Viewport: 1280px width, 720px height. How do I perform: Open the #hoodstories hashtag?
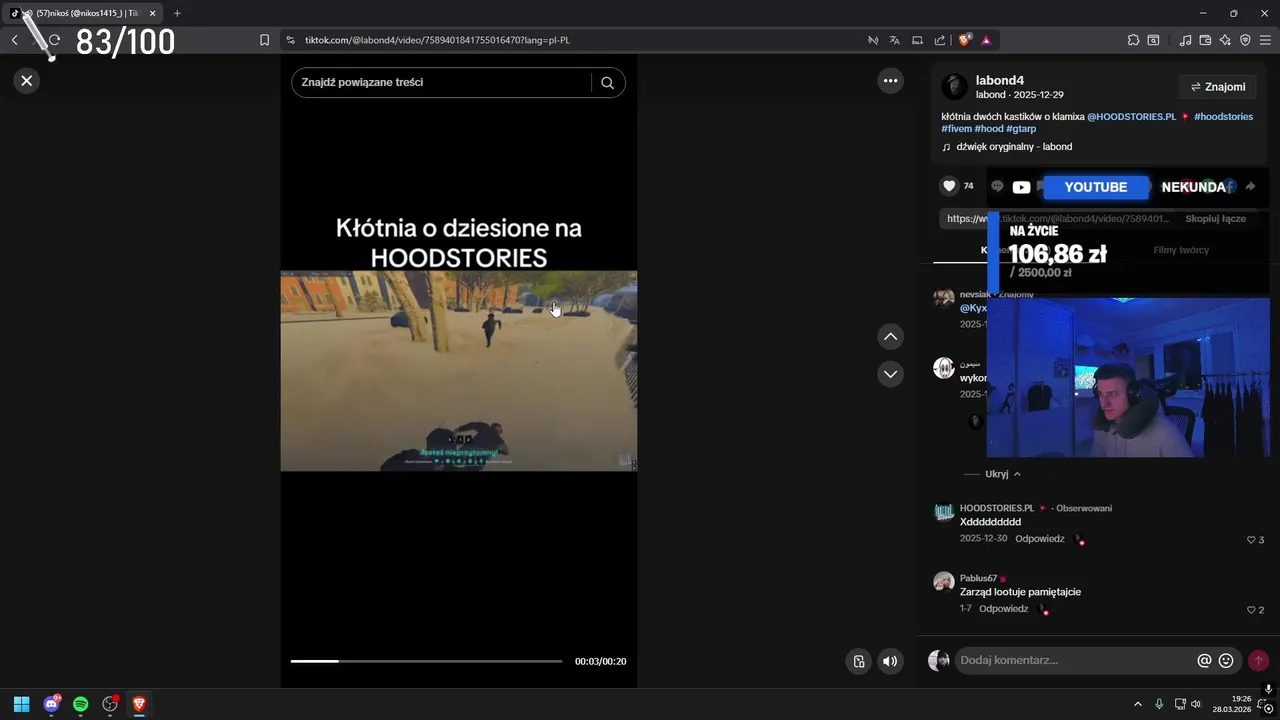(1223, 117)
